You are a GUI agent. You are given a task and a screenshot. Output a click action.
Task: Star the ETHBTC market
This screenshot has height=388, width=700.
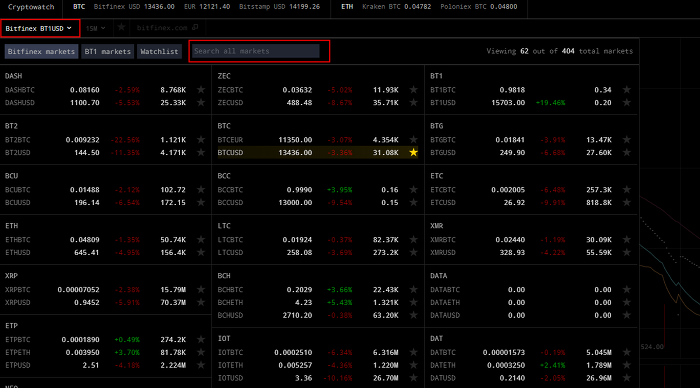point(201,240)
